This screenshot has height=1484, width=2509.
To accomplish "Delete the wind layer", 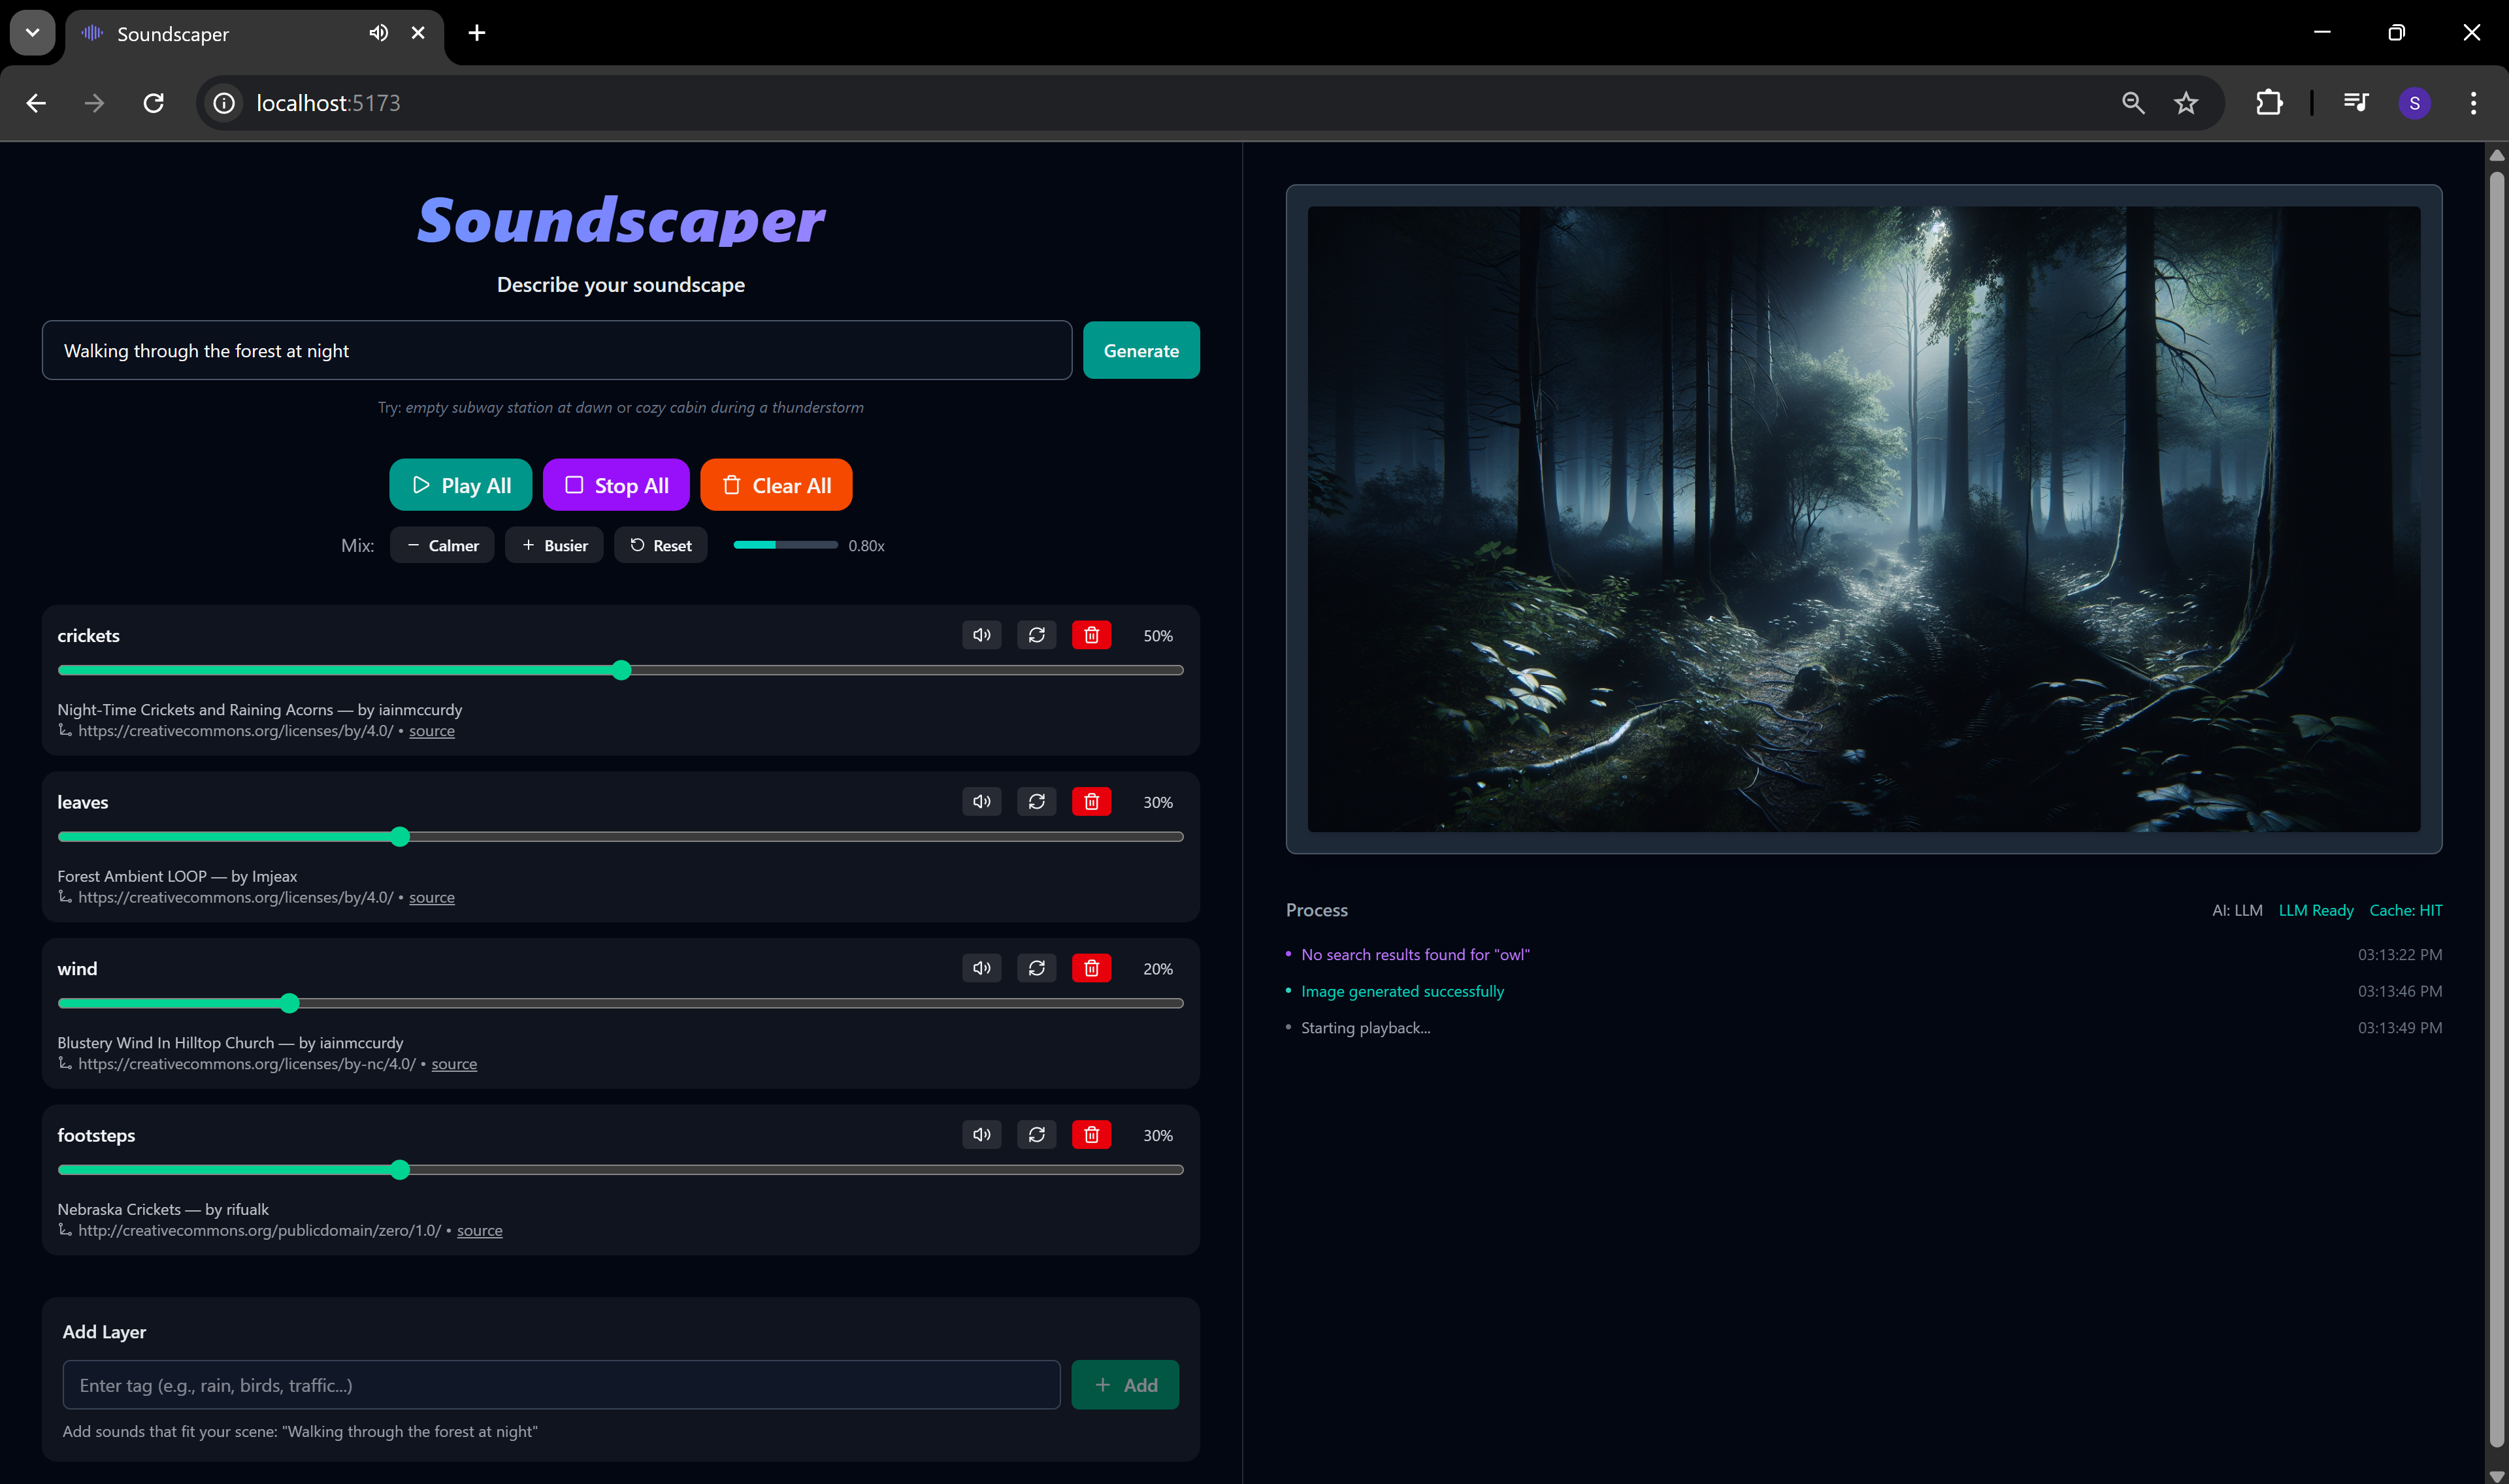I will click(x=1091, y=968).
